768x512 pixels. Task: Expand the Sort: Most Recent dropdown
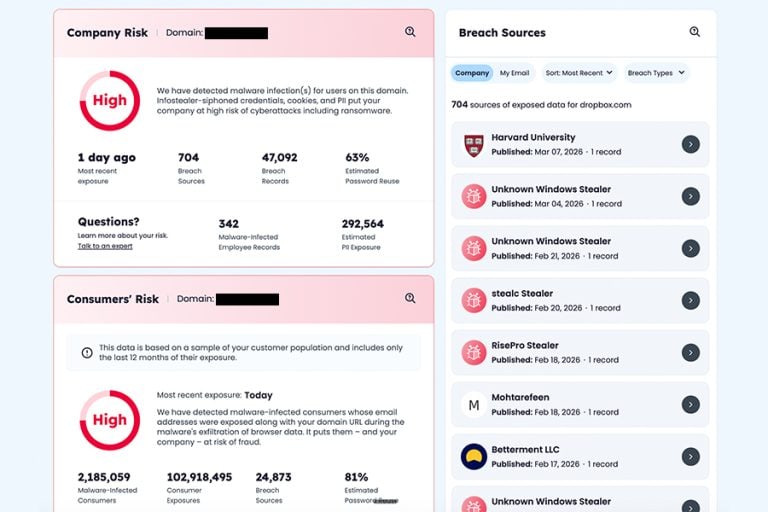(579, 73)
